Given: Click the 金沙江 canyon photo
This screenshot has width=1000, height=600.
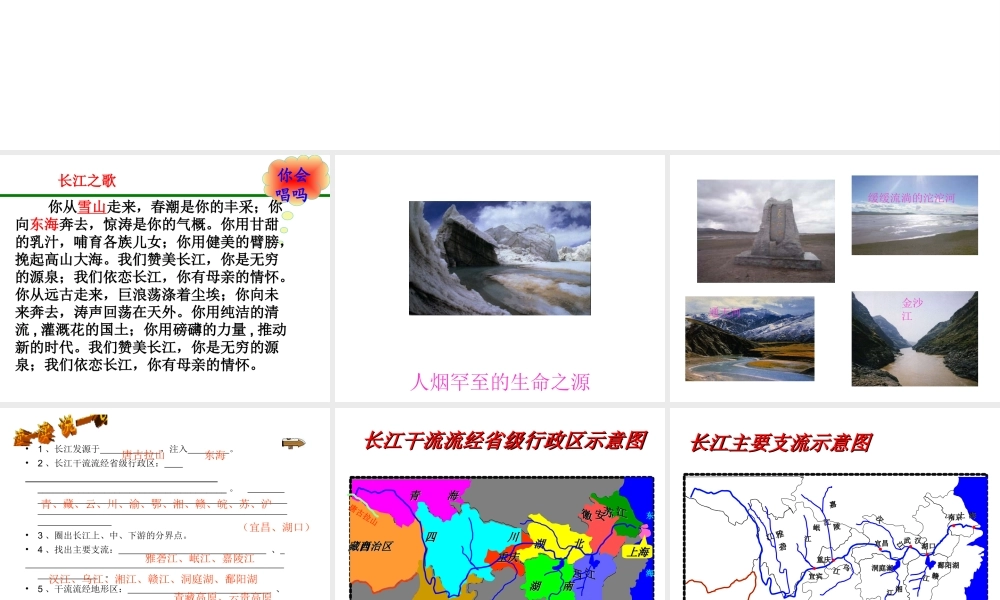Looking at the screenshot, I should click(x=915, y=339).
